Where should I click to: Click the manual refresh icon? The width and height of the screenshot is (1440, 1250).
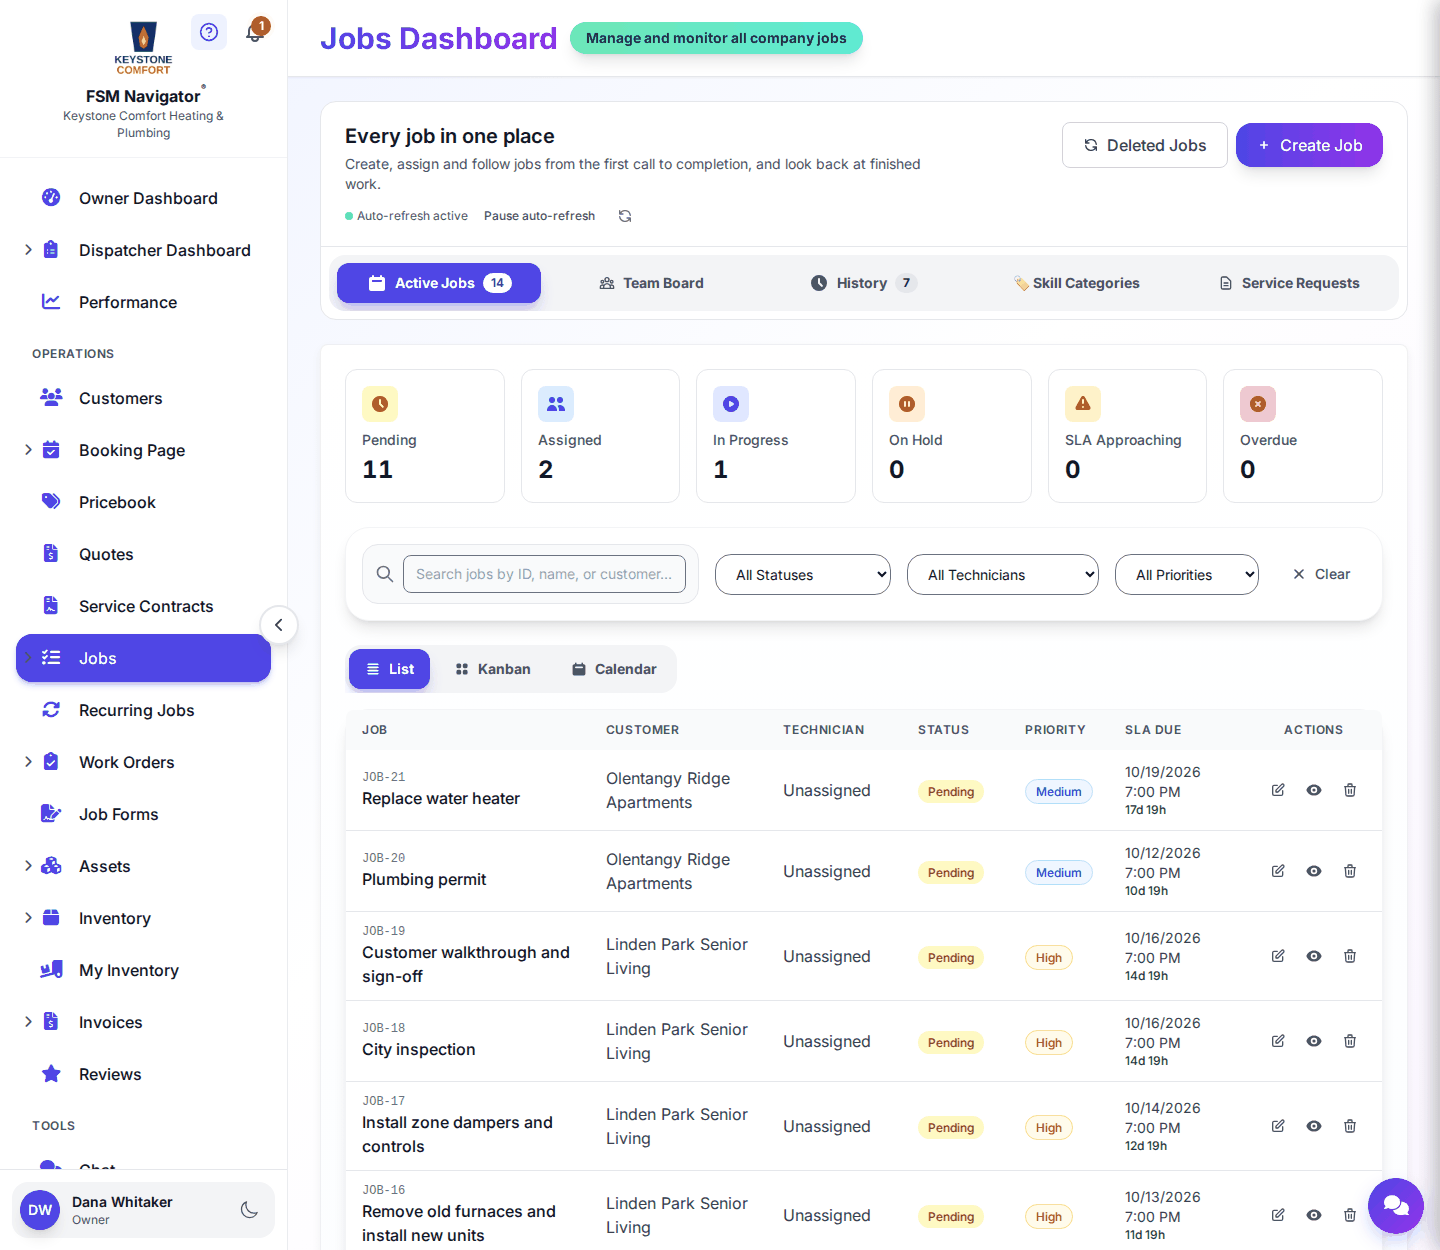pos(625,216)
